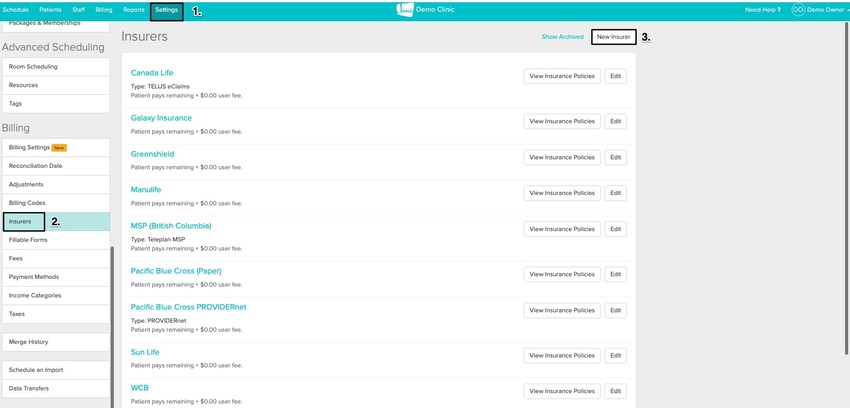This screenshot has width=850, height=408.
Task: Open Tags in the sidebar
Action: coord(55,103)
